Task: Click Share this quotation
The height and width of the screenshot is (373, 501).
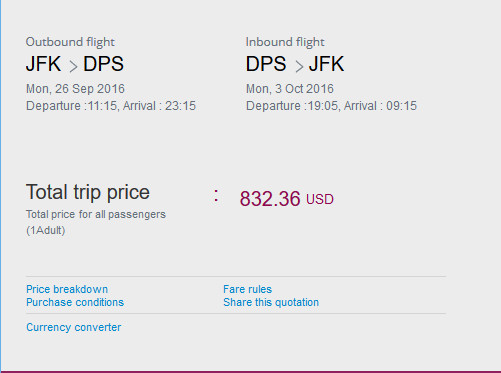Action: [x=271, y=302]
